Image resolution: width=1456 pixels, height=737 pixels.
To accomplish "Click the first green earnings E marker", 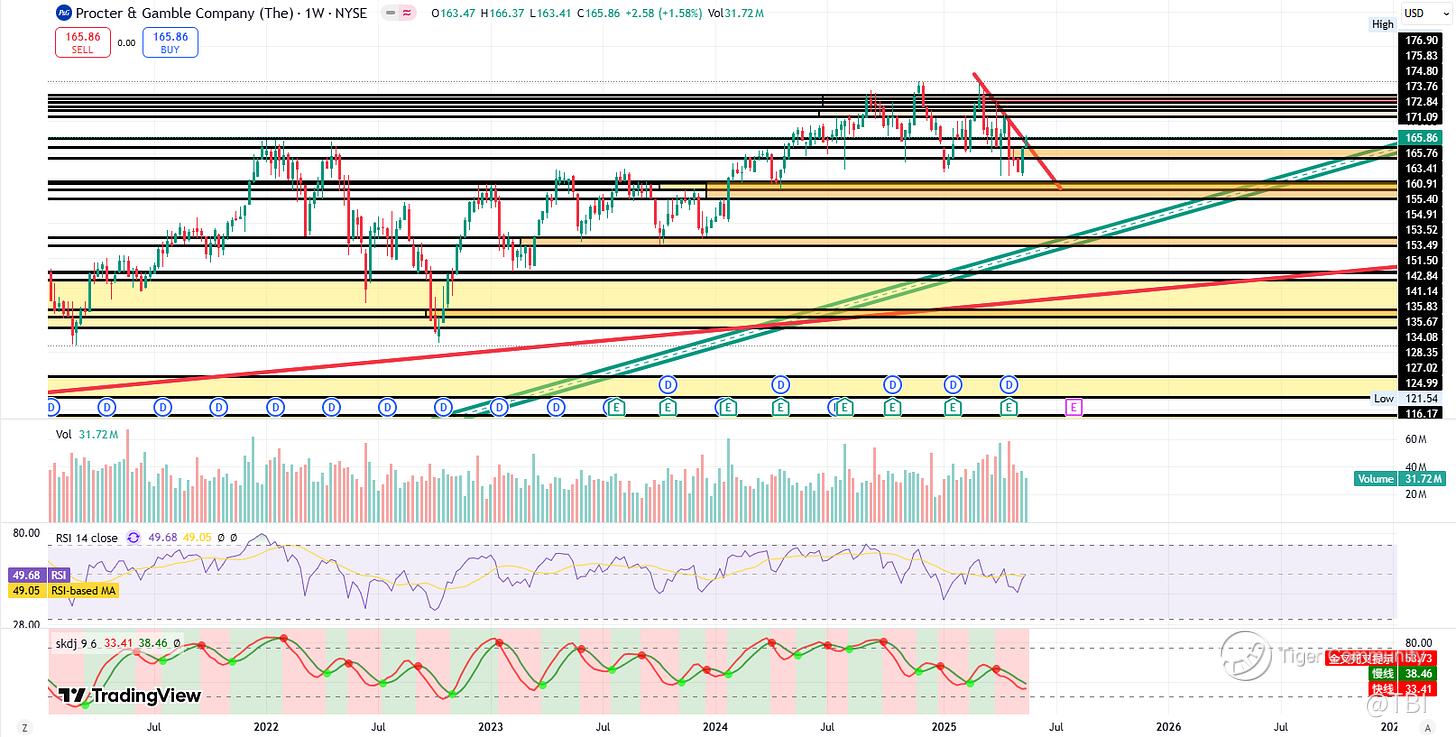I will click(x=617, y=407).
